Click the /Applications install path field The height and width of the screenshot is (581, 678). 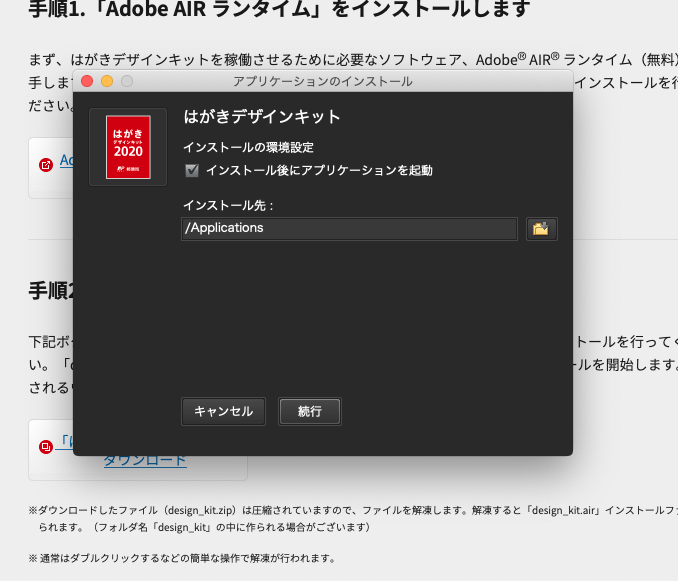pos(349,229)
